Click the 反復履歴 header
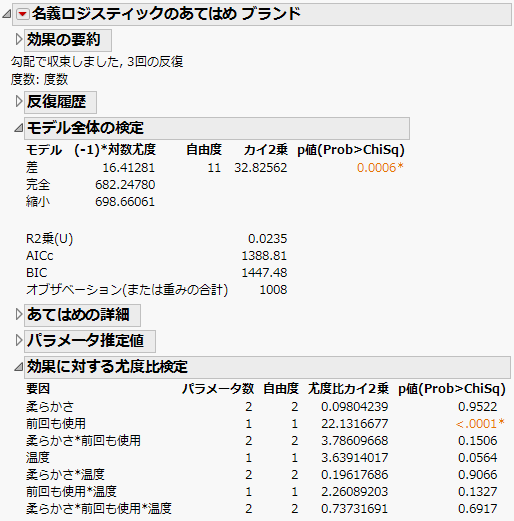 click(x=60, y=102)
